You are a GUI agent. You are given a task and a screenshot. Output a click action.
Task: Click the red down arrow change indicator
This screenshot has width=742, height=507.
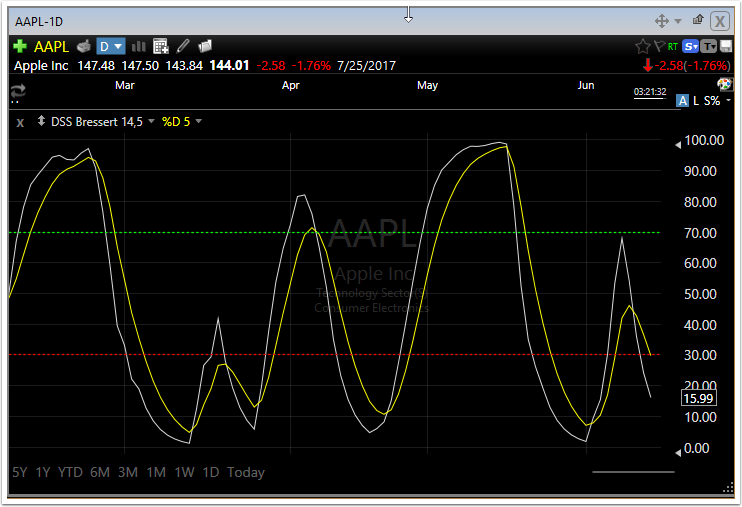coord(648,65)
